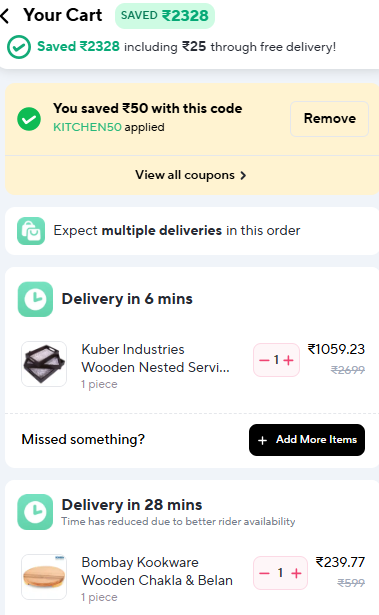Click the clock icon for 6 mins delivery
The width and height of the screenshot is (379, 615).
pos(35,299)
